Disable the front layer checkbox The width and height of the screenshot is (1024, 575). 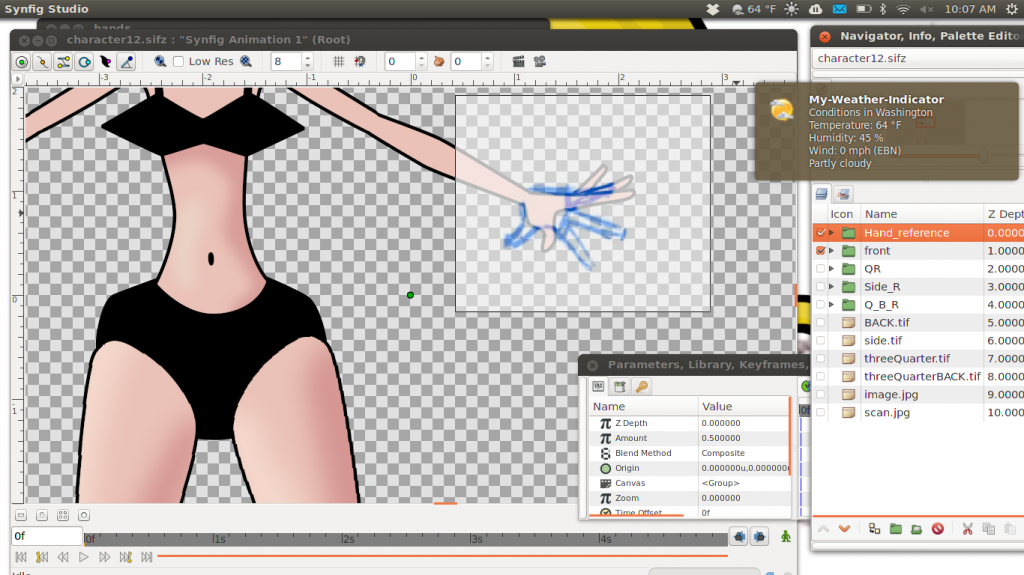[x=821, y=250]
